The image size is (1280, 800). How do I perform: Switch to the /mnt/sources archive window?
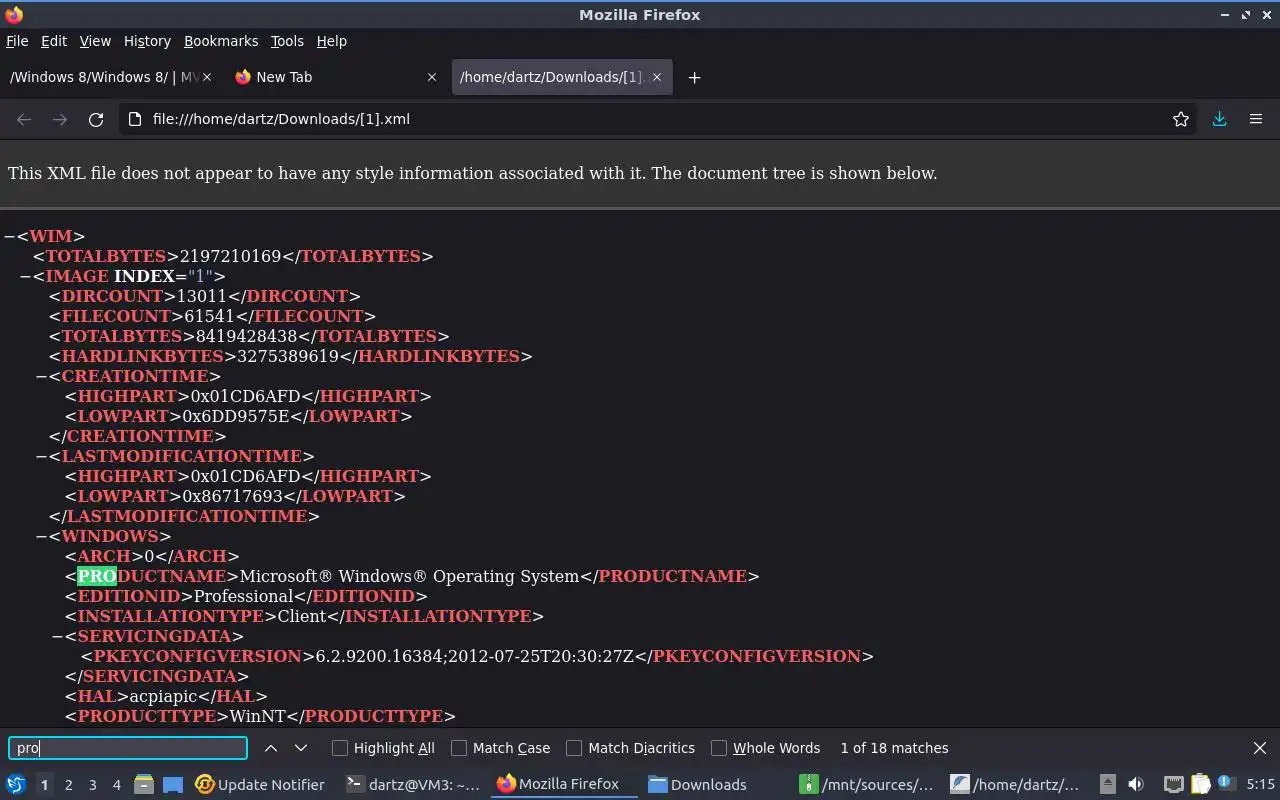pos(867,785)
